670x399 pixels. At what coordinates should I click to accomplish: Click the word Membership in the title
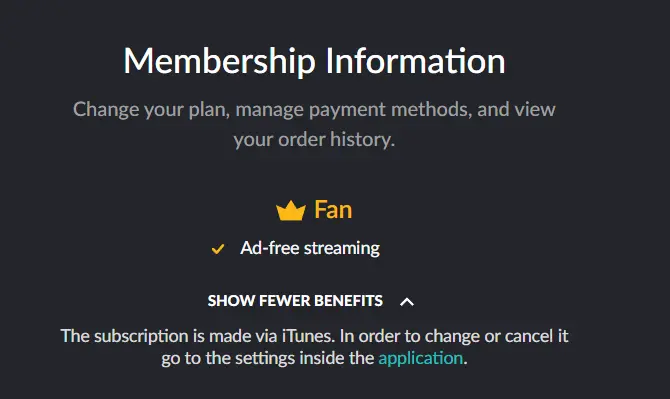tap(220, 61)
